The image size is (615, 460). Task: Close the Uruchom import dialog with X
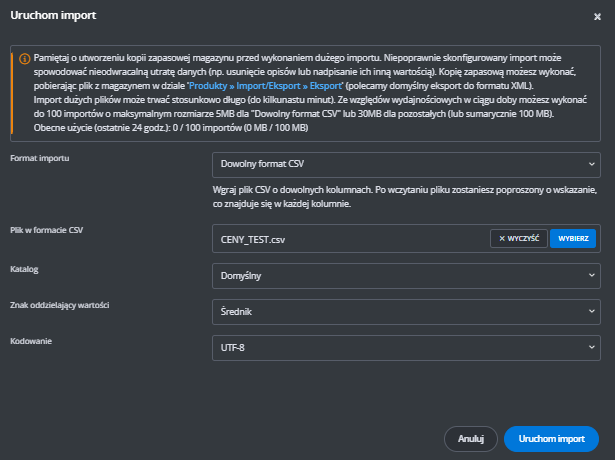pos(597,17)
